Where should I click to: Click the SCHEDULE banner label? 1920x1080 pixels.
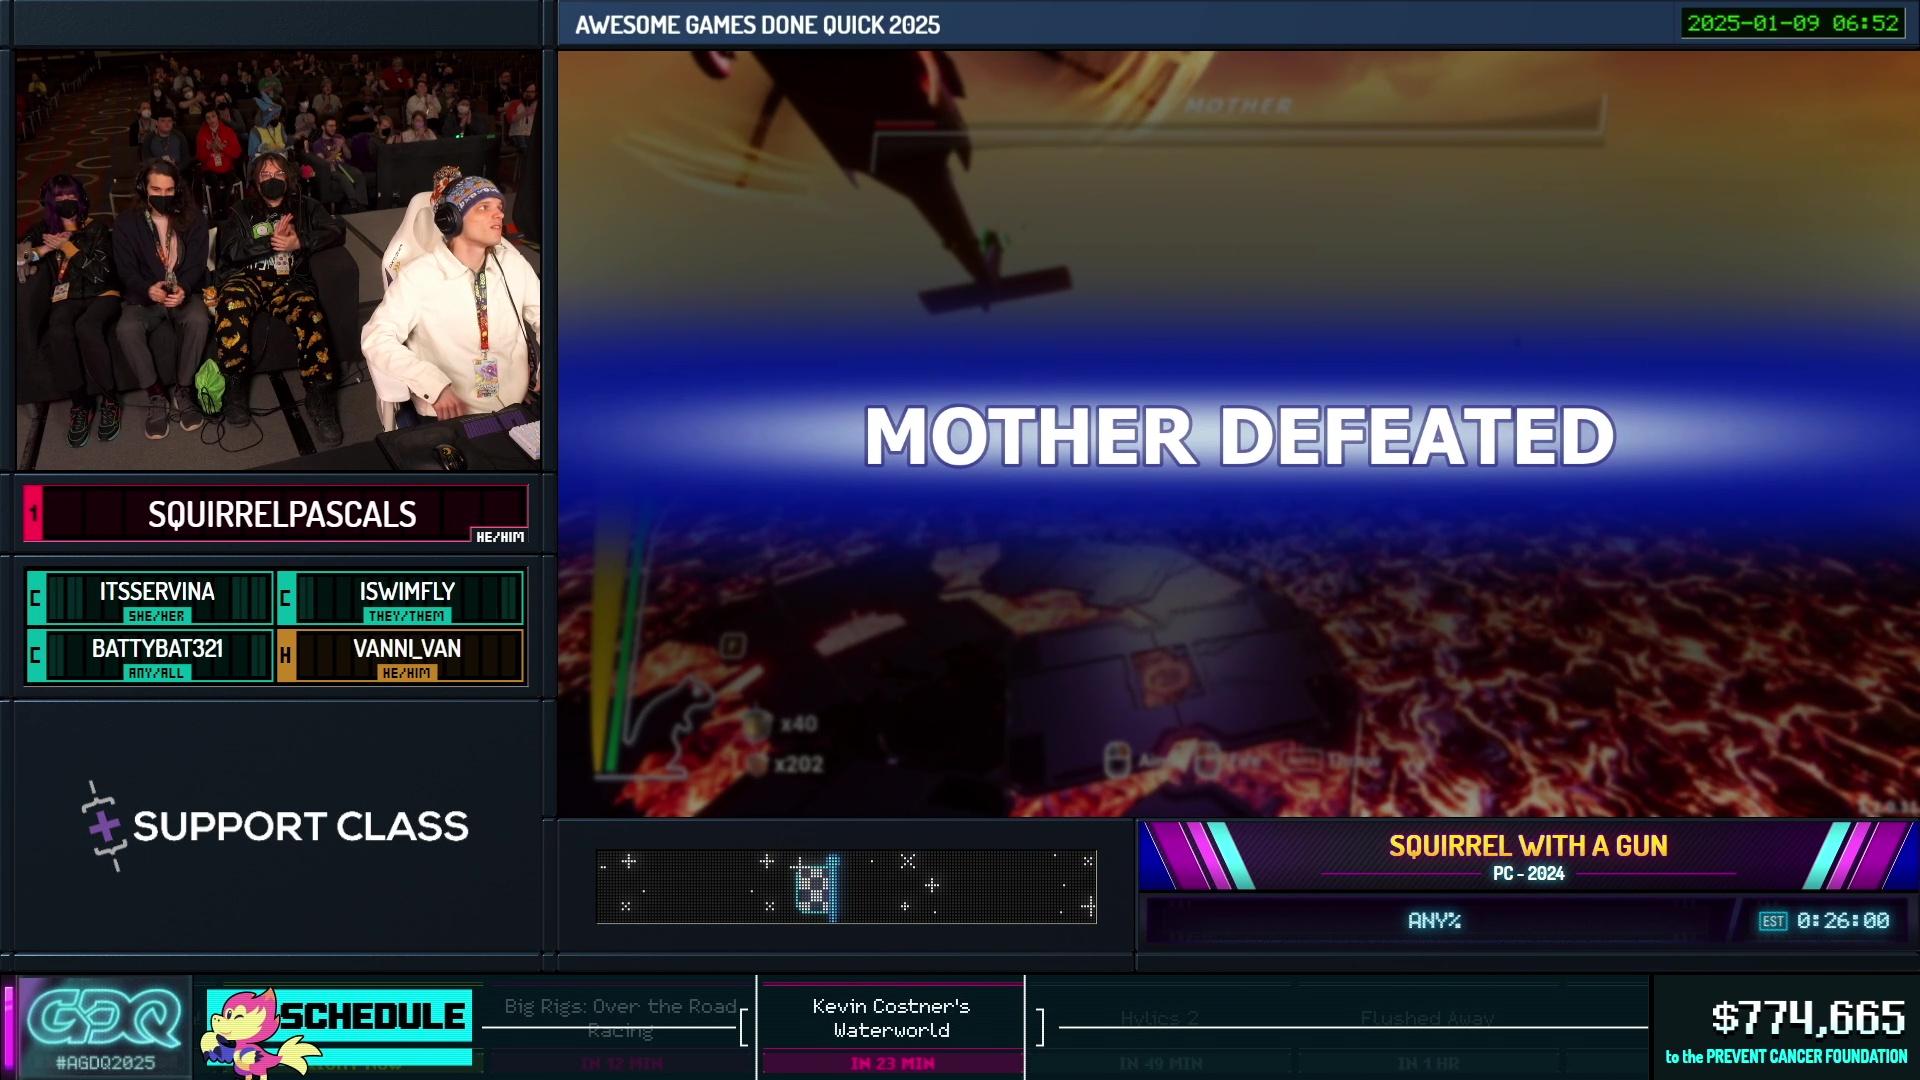pos(372,1016)
